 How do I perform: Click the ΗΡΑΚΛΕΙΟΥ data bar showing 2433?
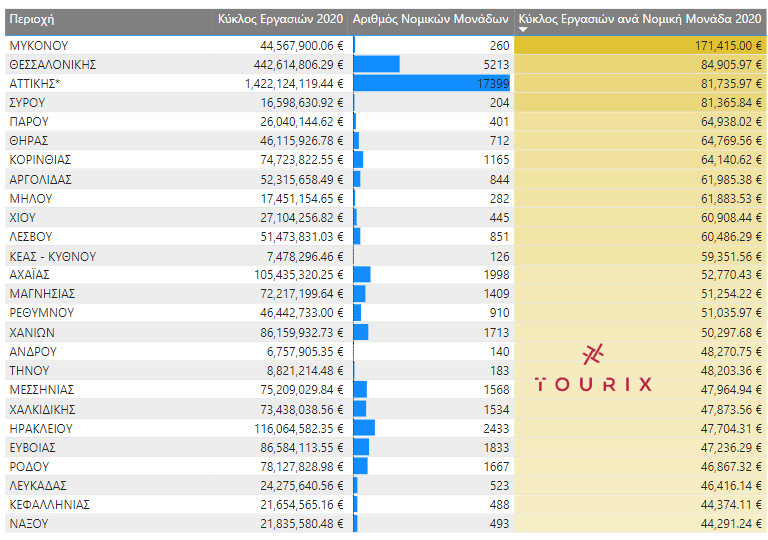[x=365, y=427]
